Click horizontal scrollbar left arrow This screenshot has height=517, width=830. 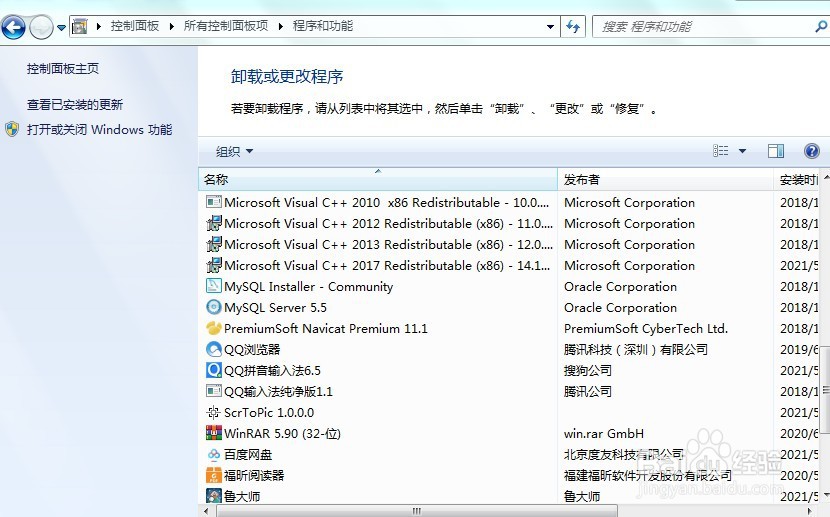click(205, 511)
